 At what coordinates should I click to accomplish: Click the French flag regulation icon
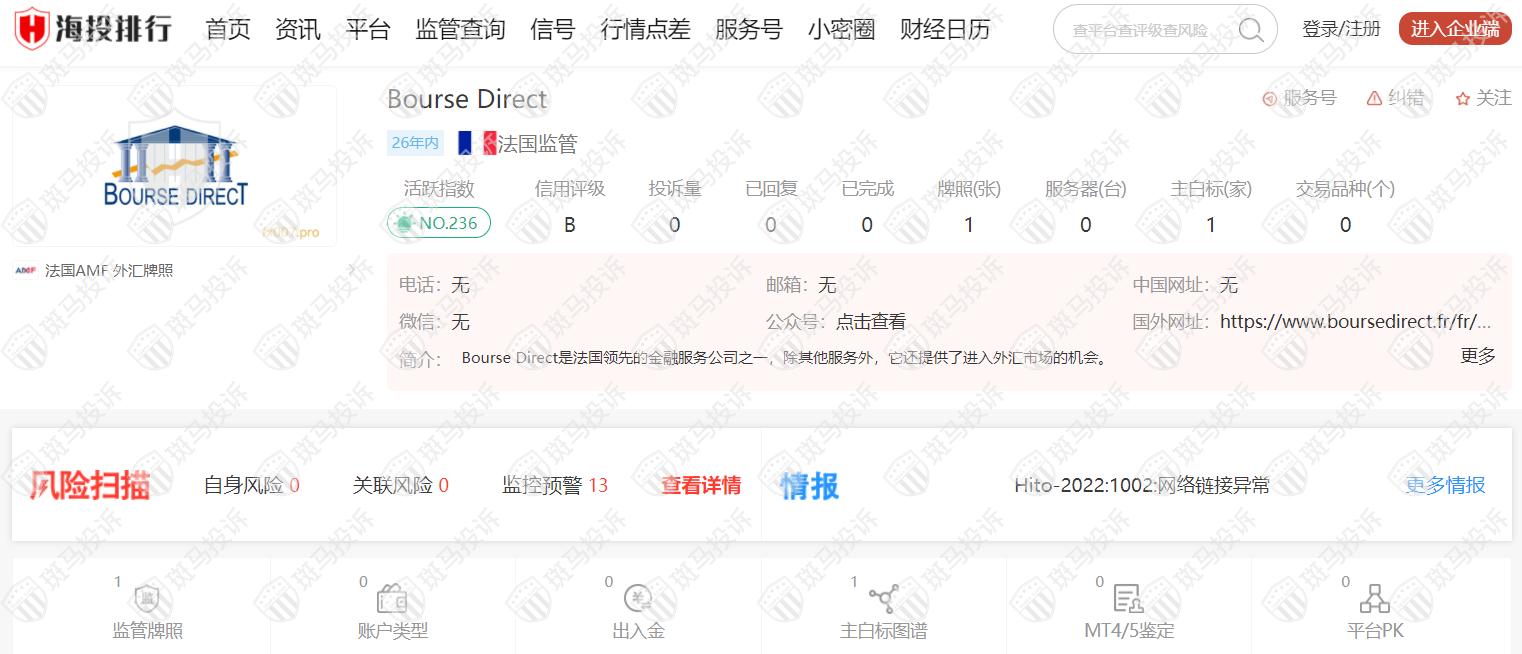coord(476,143)
